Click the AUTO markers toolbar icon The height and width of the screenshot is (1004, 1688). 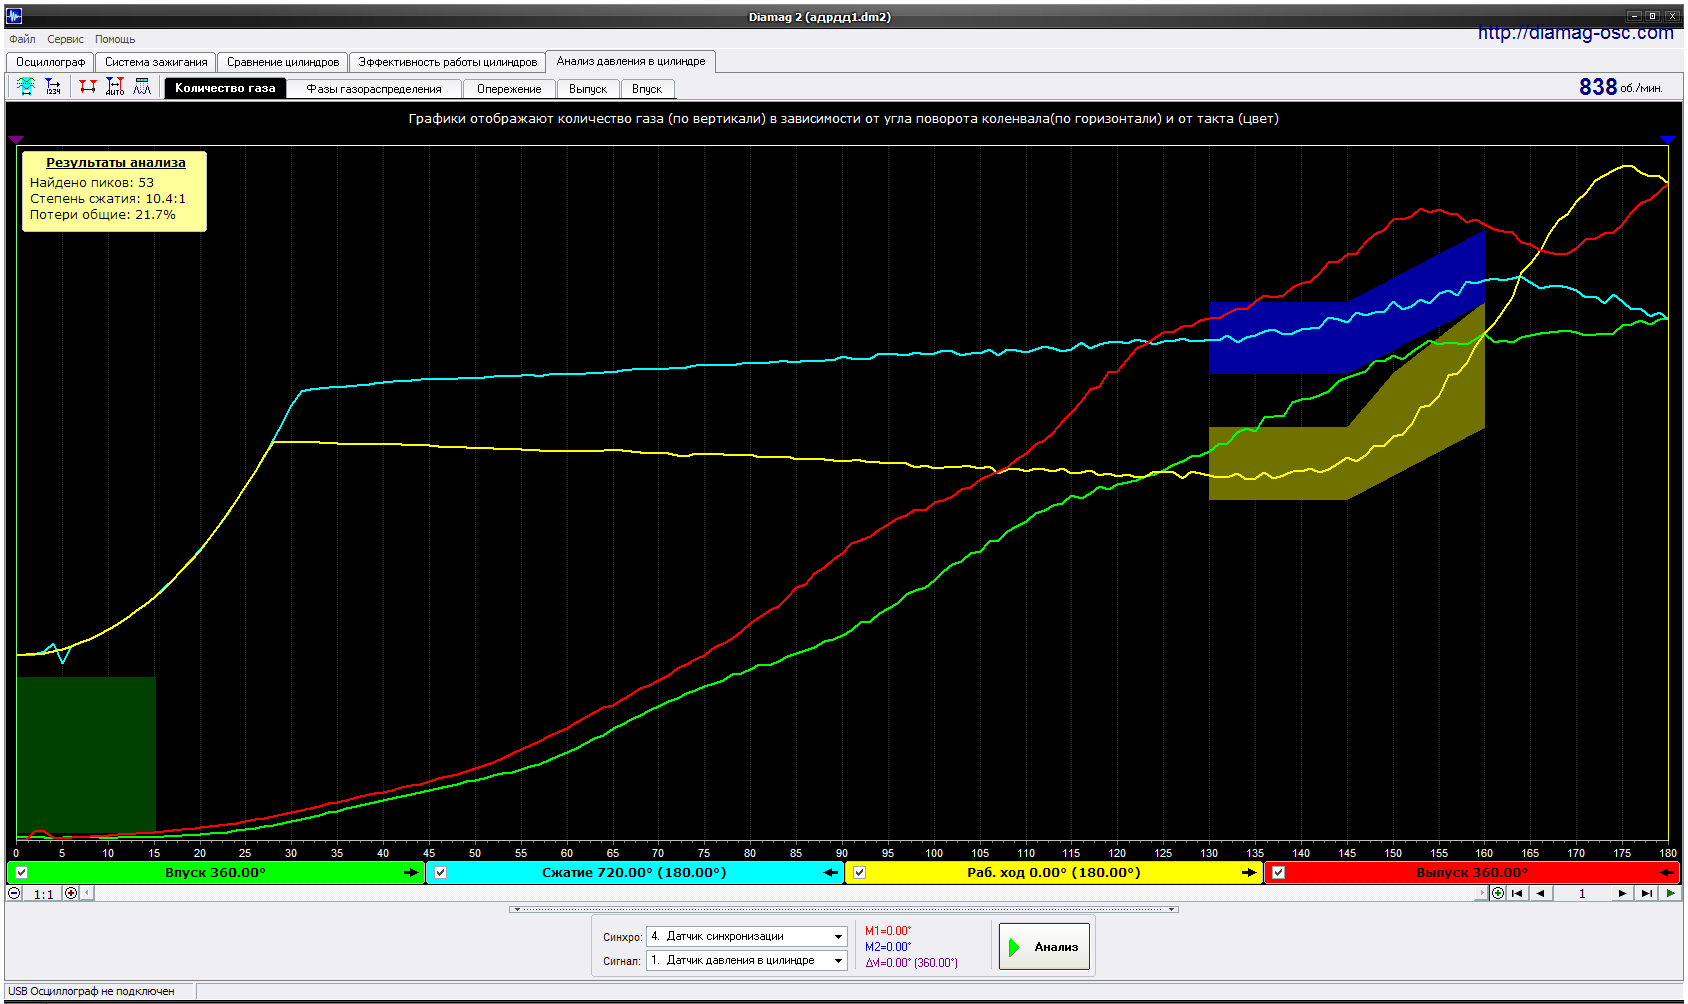tap(115, 87)
